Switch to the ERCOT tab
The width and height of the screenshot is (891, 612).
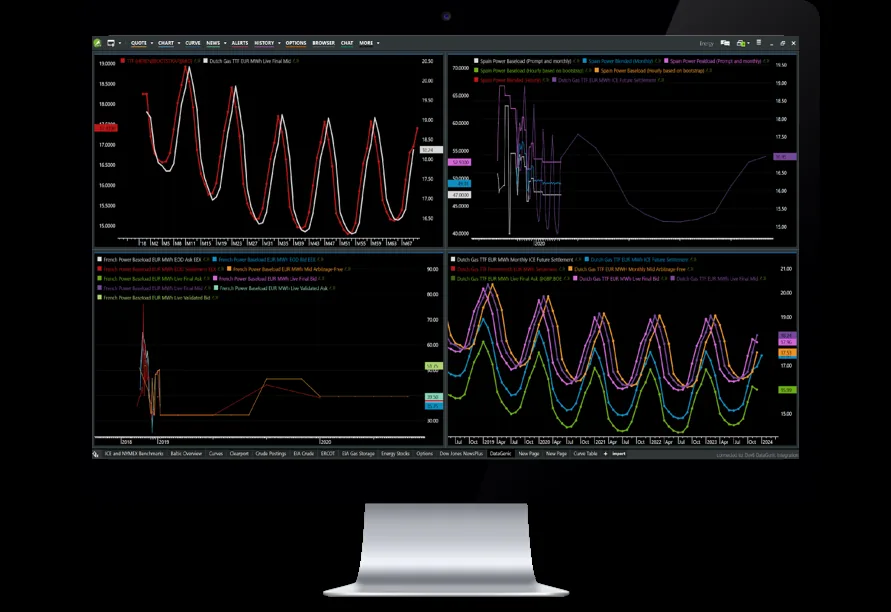328,453
